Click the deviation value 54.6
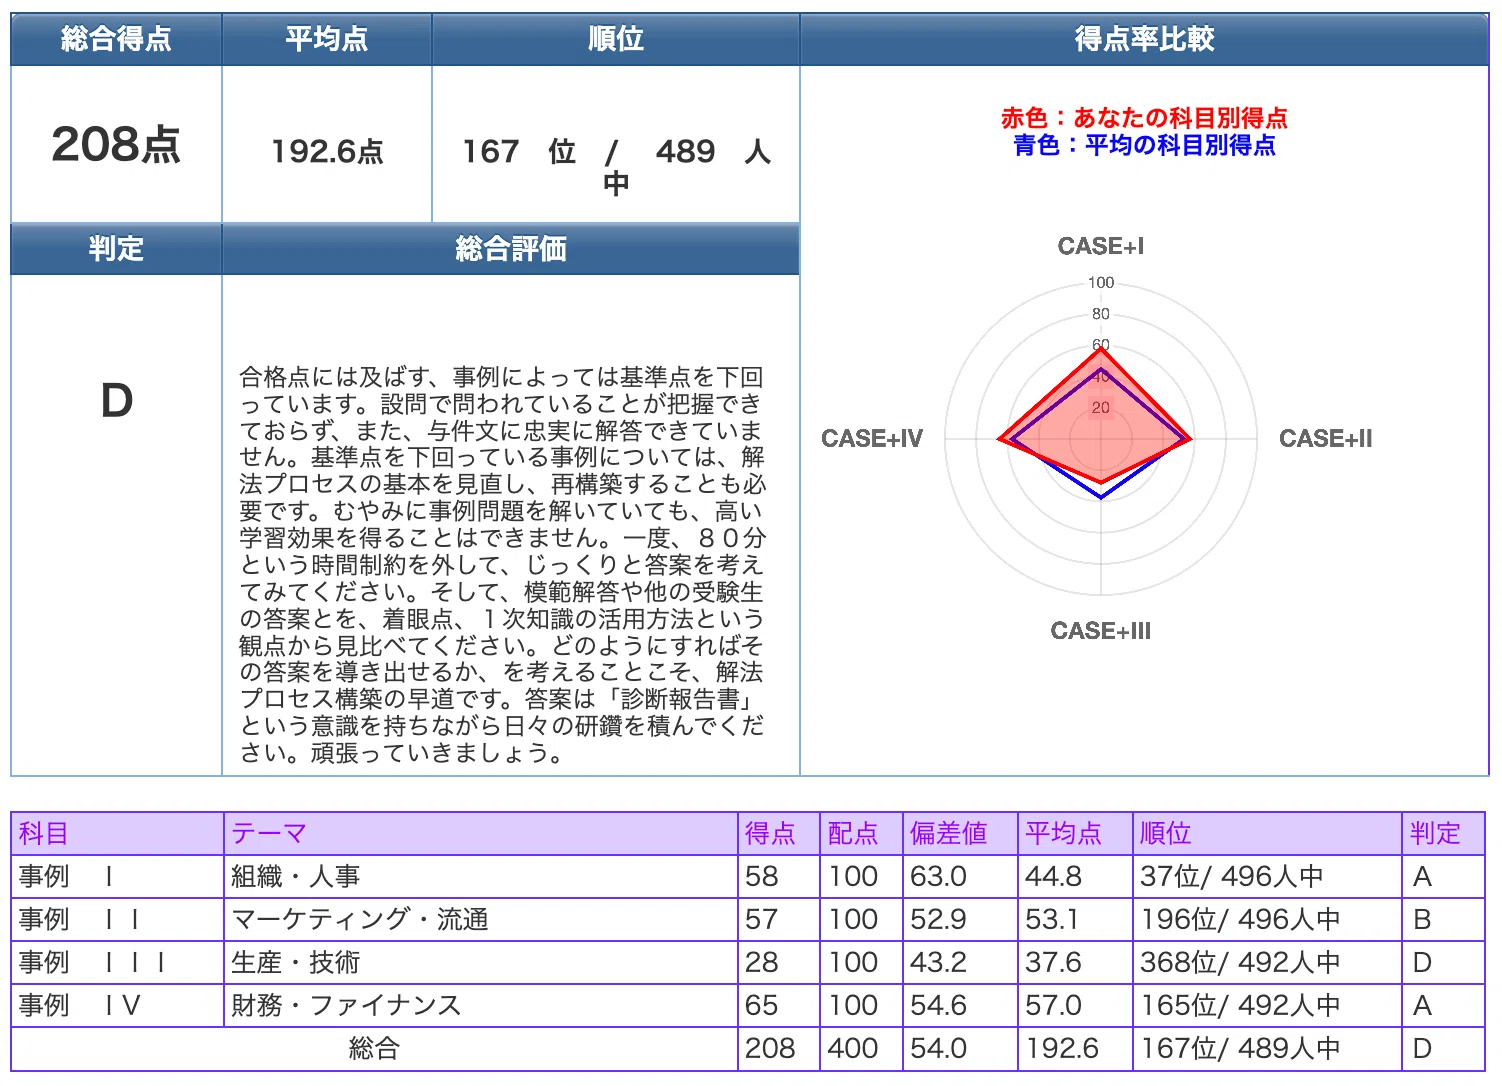The width and height of the screenshot is (1502, 1086). pos(960,1005)
